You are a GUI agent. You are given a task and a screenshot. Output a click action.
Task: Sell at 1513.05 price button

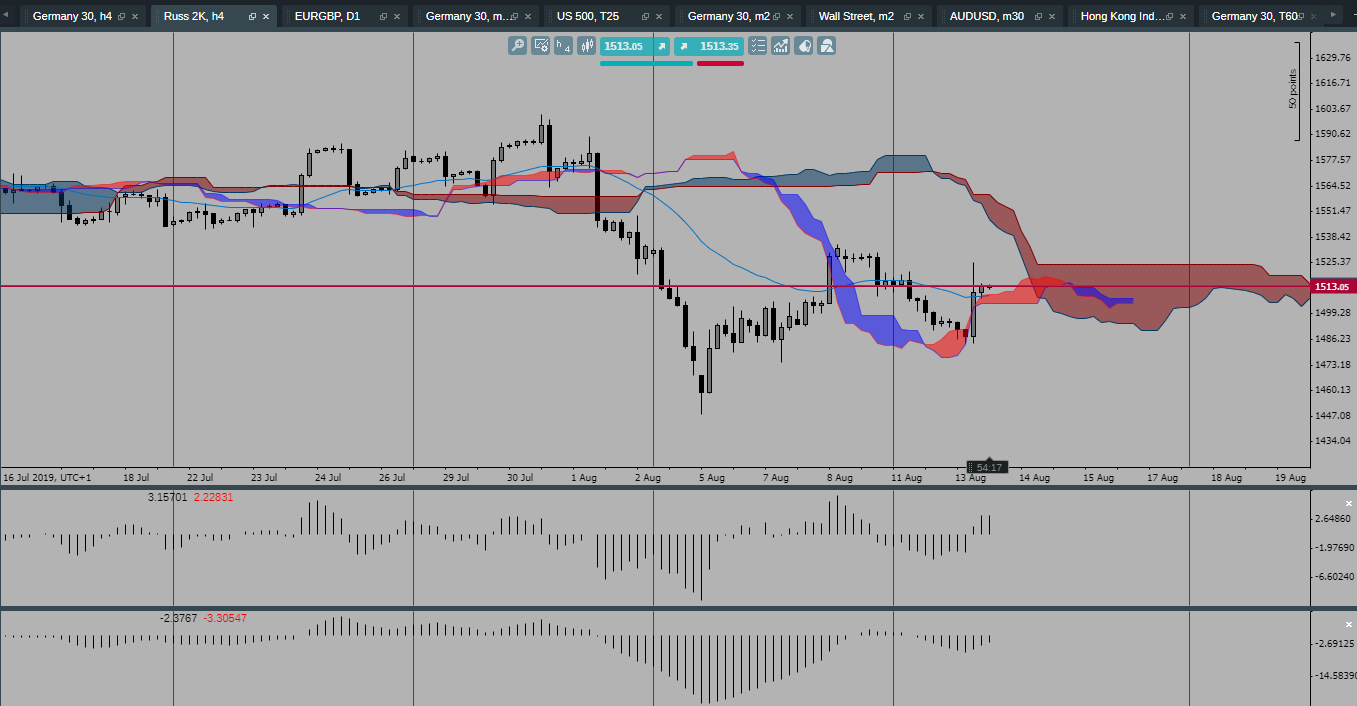(635, 46)
